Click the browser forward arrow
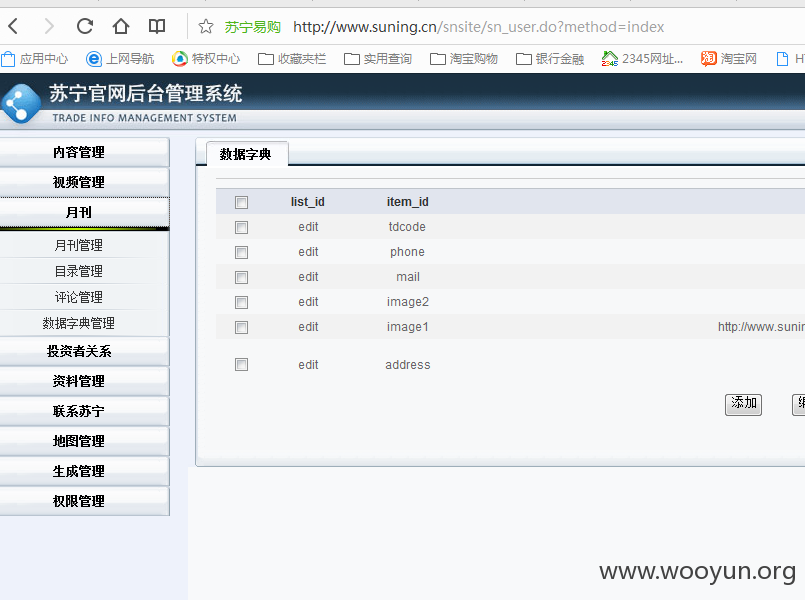The width and height of the screenshot is (805, 600). (49, 26)
